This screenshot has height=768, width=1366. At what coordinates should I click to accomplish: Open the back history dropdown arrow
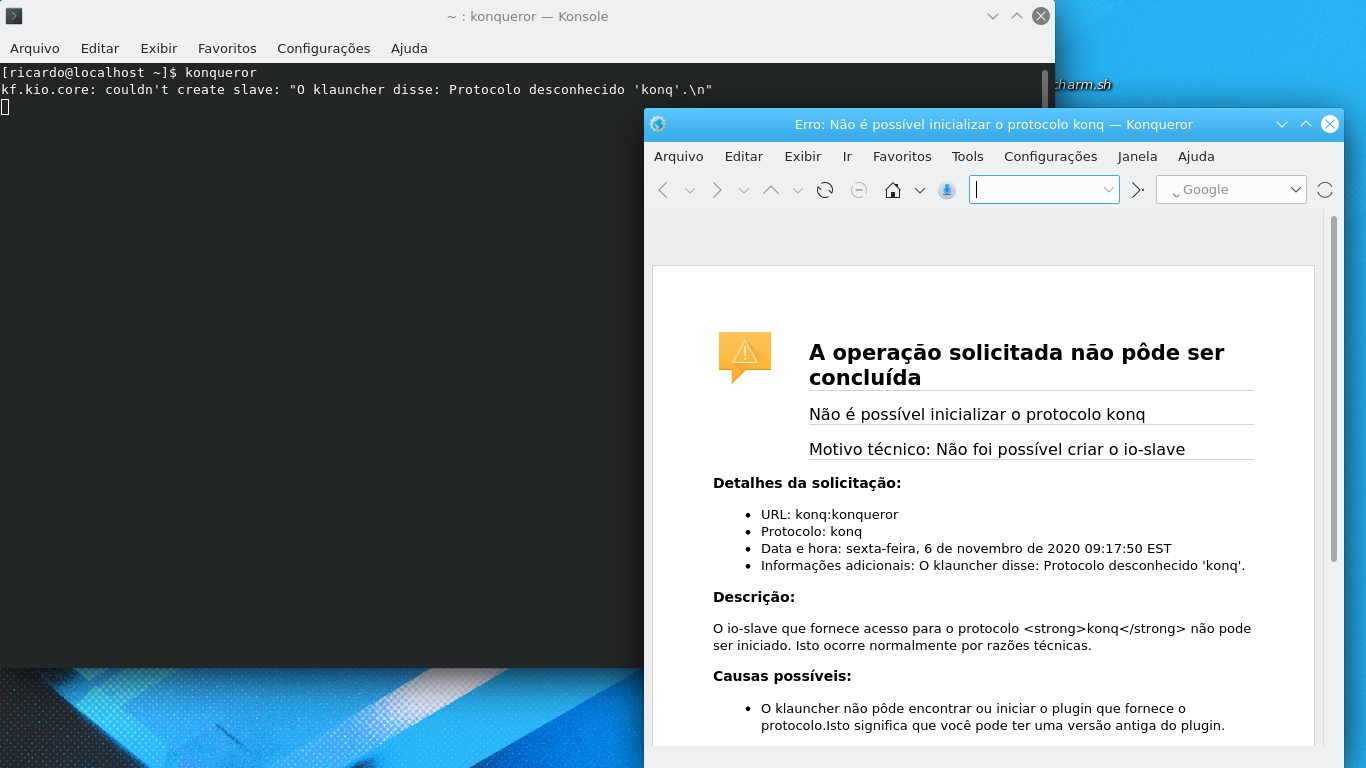coord(690,190)
